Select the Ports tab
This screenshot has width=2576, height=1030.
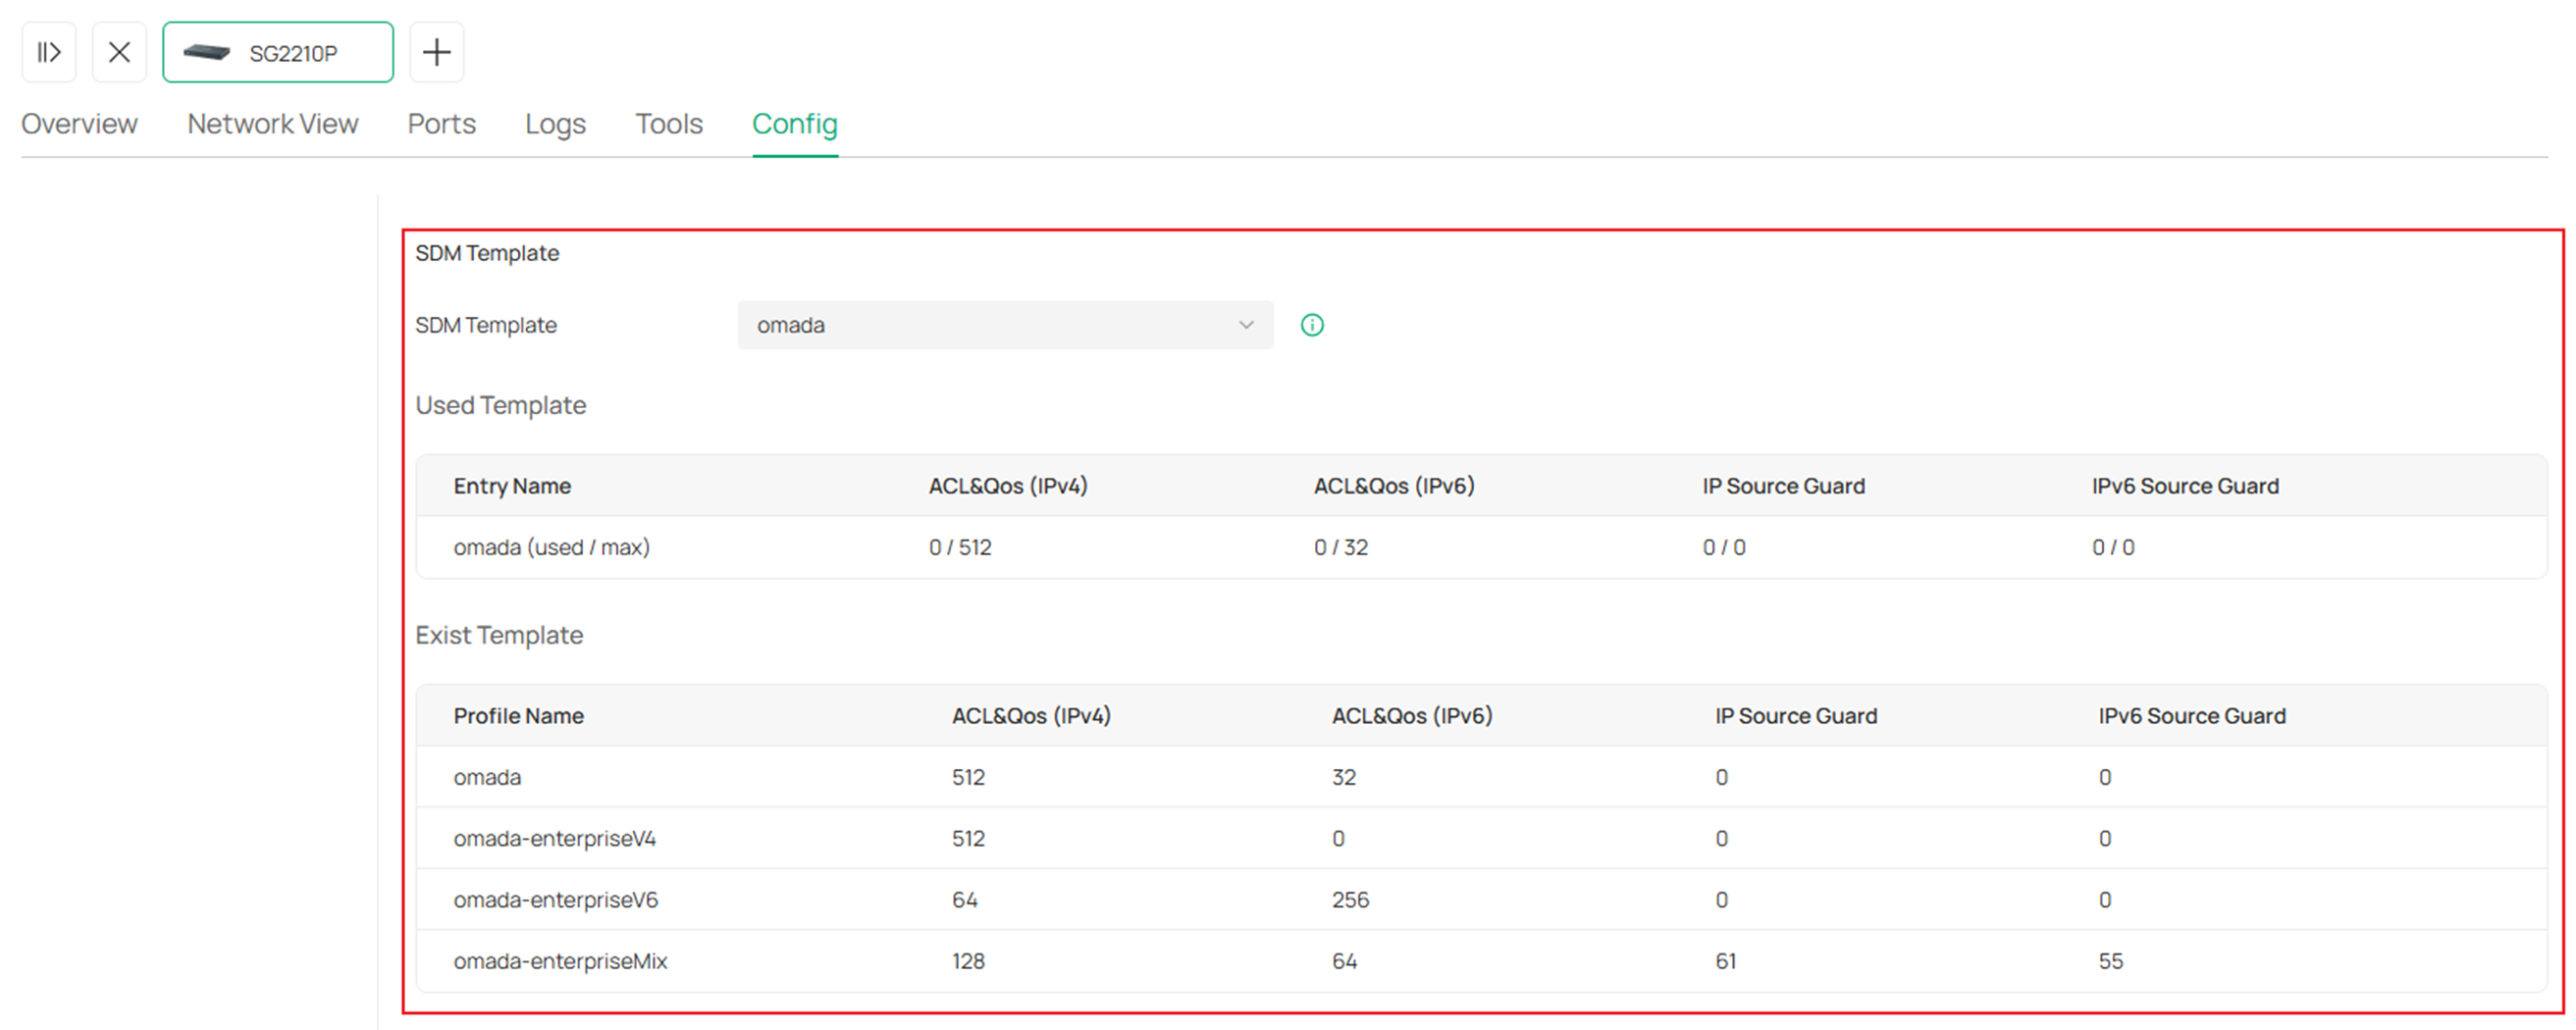[x=441, y=124]
